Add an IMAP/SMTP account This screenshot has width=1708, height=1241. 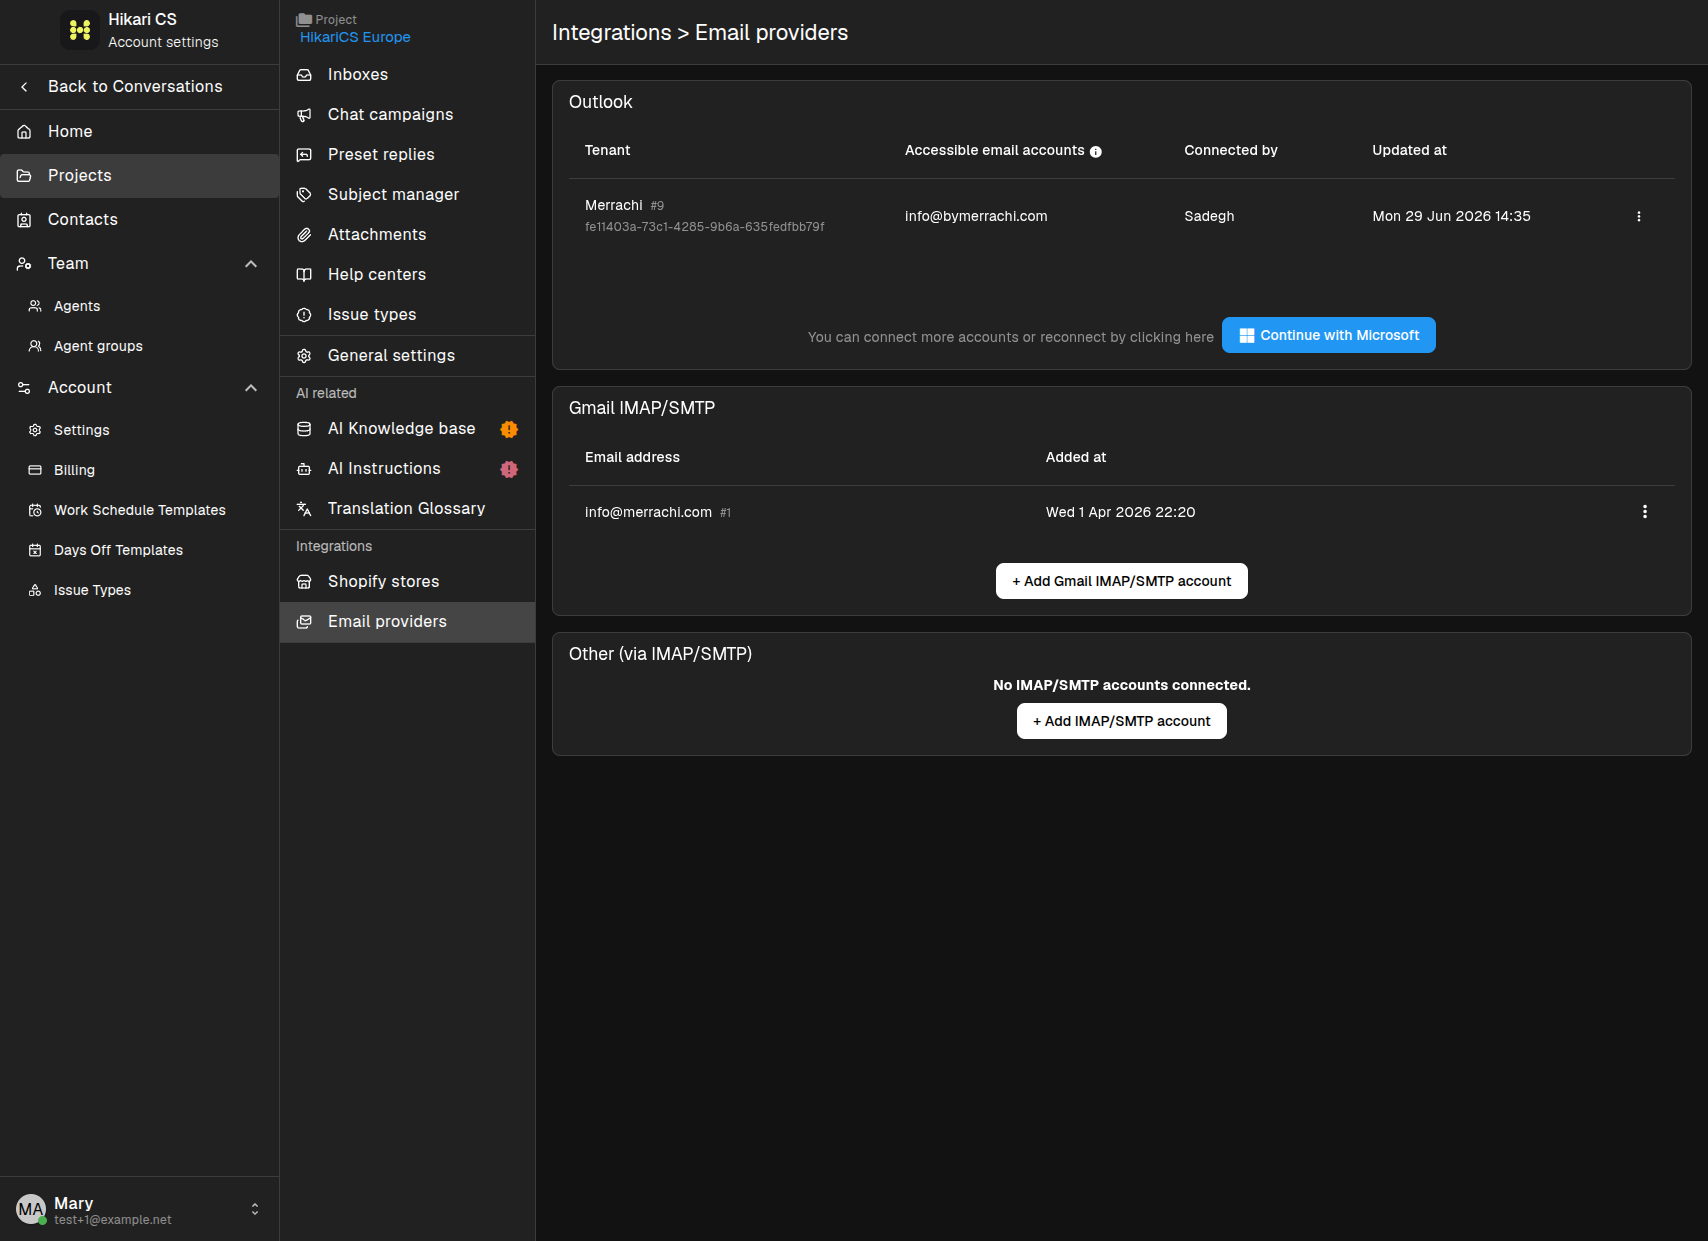point(1121,721)
